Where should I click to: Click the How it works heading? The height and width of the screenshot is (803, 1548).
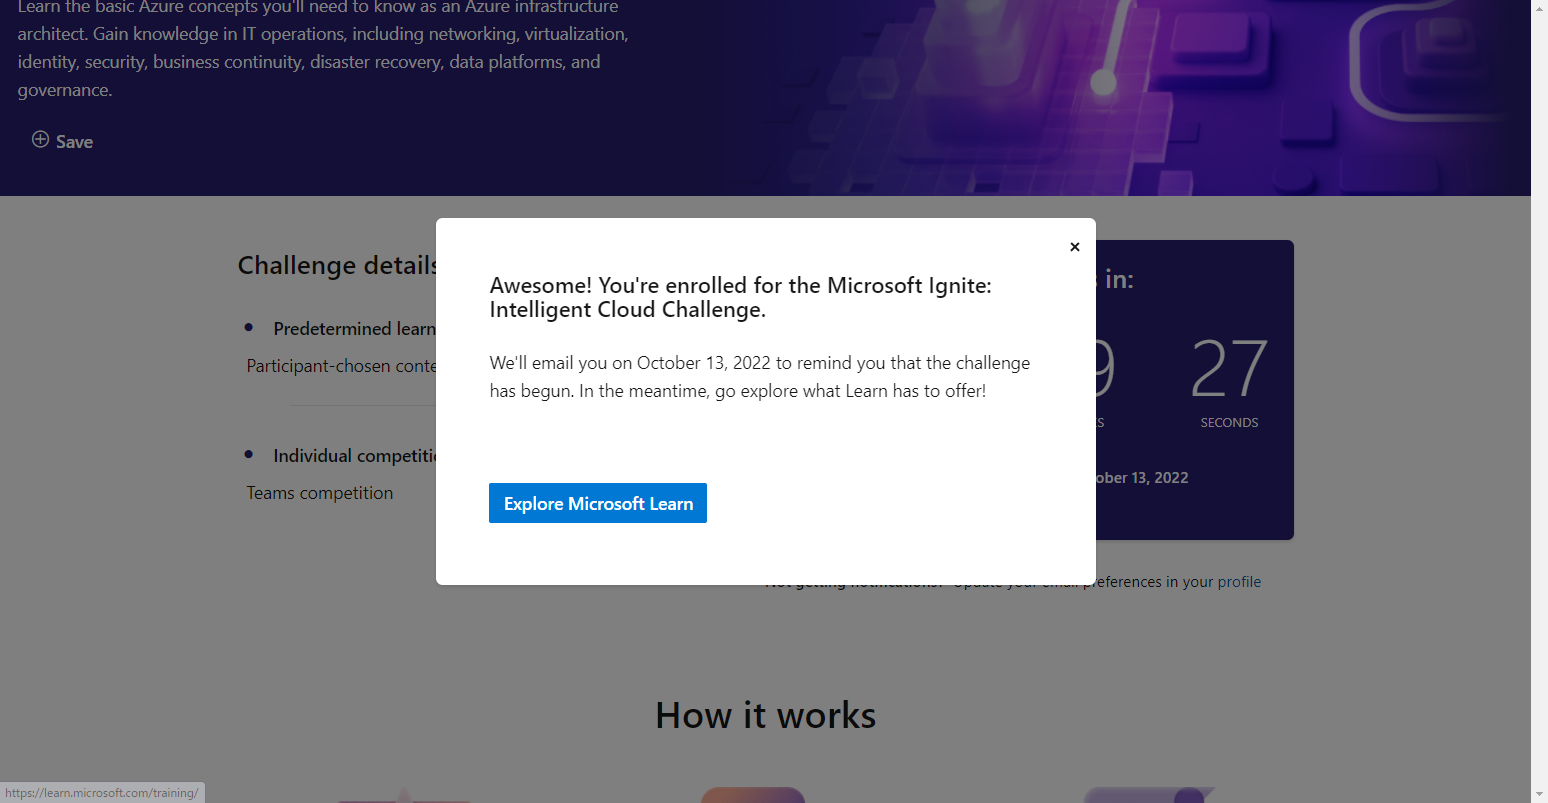coord(765,715)
